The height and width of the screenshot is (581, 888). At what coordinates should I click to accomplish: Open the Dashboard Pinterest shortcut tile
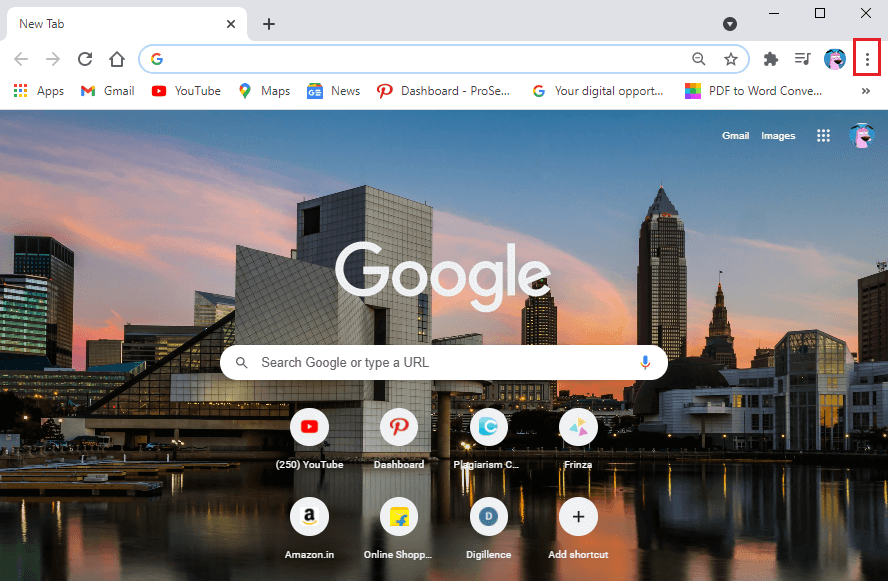point(399,439)
